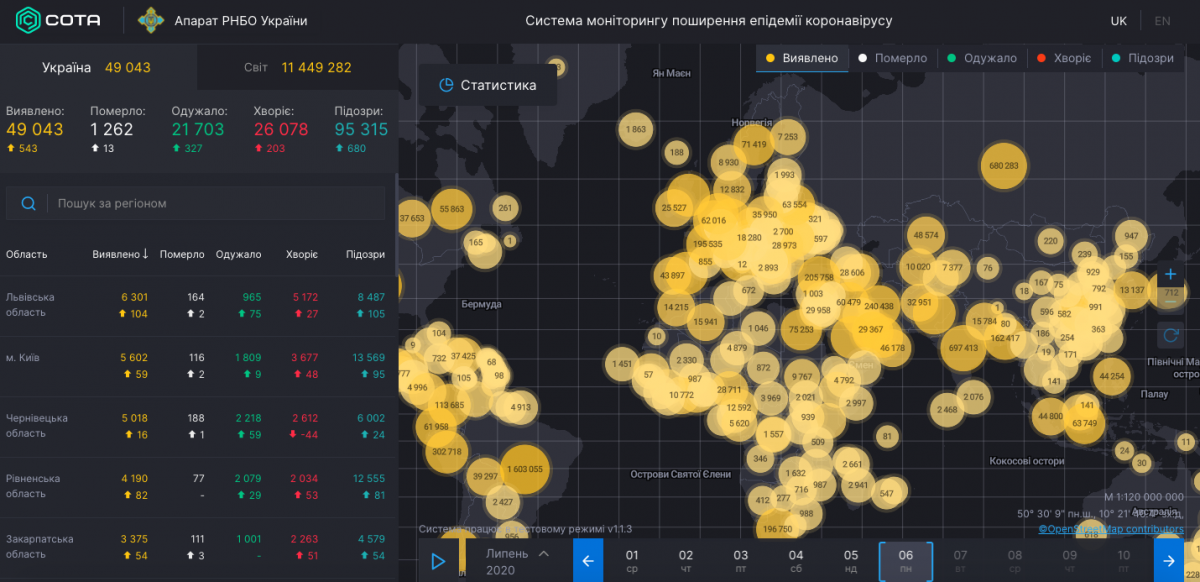
Task: Click the Пошук за регіоном search field
Action: pos(215,203)
